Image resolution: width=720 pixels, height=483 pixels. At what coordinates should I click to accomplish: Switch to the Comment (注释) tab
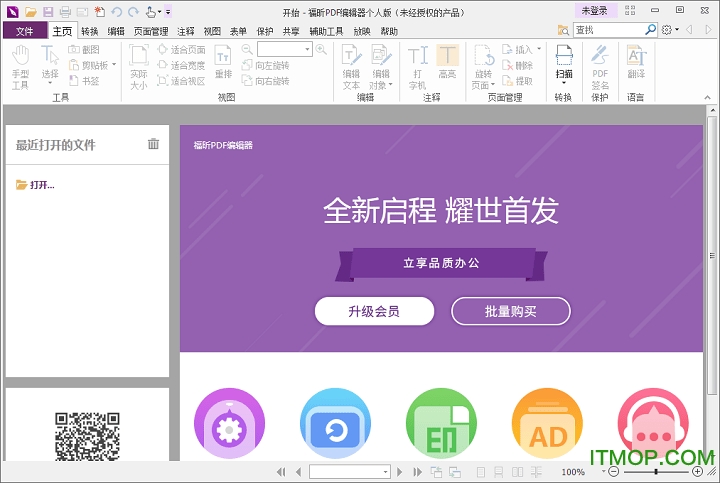click(x=186, y=31)
